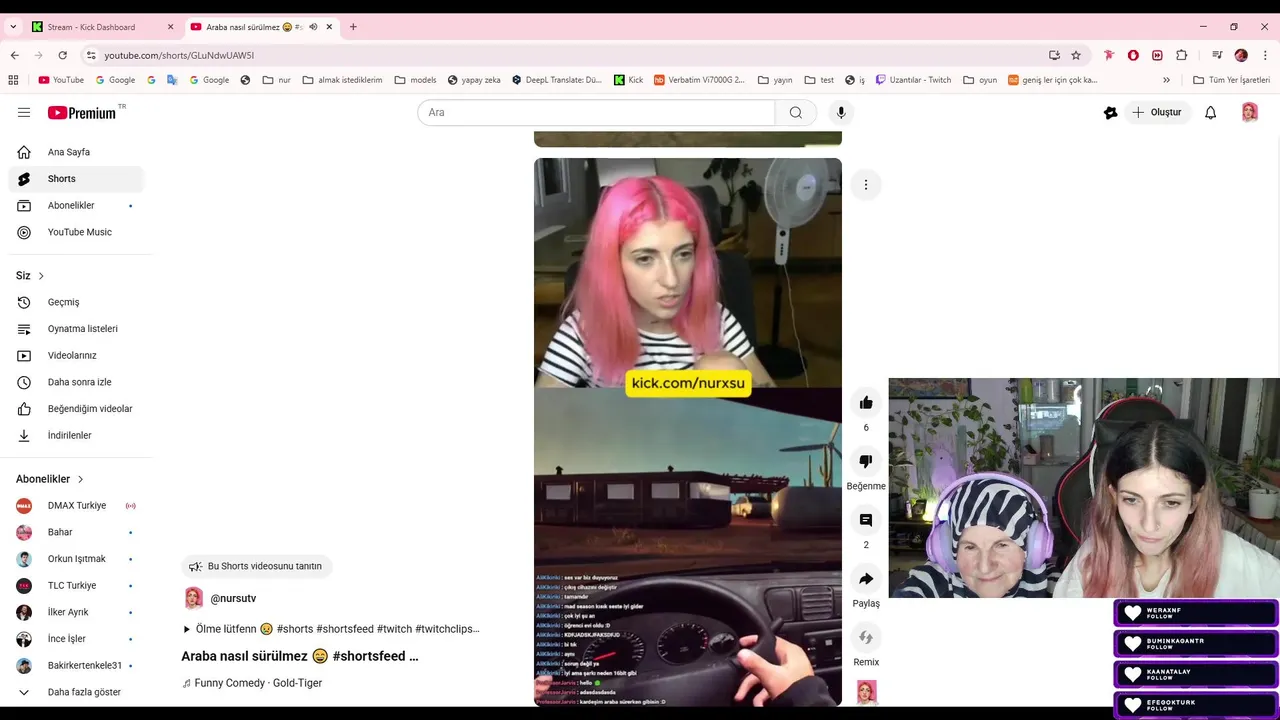Screen dimensions: 1280x720
Task: Open TLC Turkiye channel
Action: tap(76, 586)
